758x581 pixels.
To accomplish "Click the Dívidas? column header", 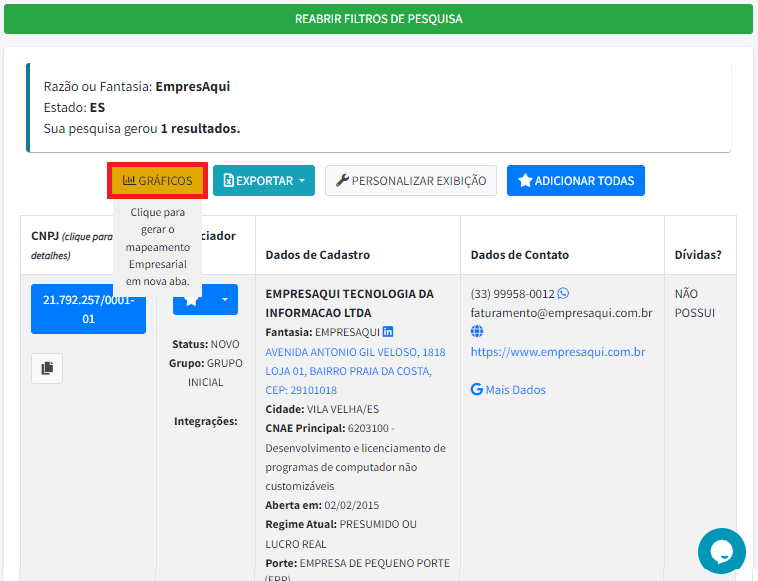I will click(698, 255).
